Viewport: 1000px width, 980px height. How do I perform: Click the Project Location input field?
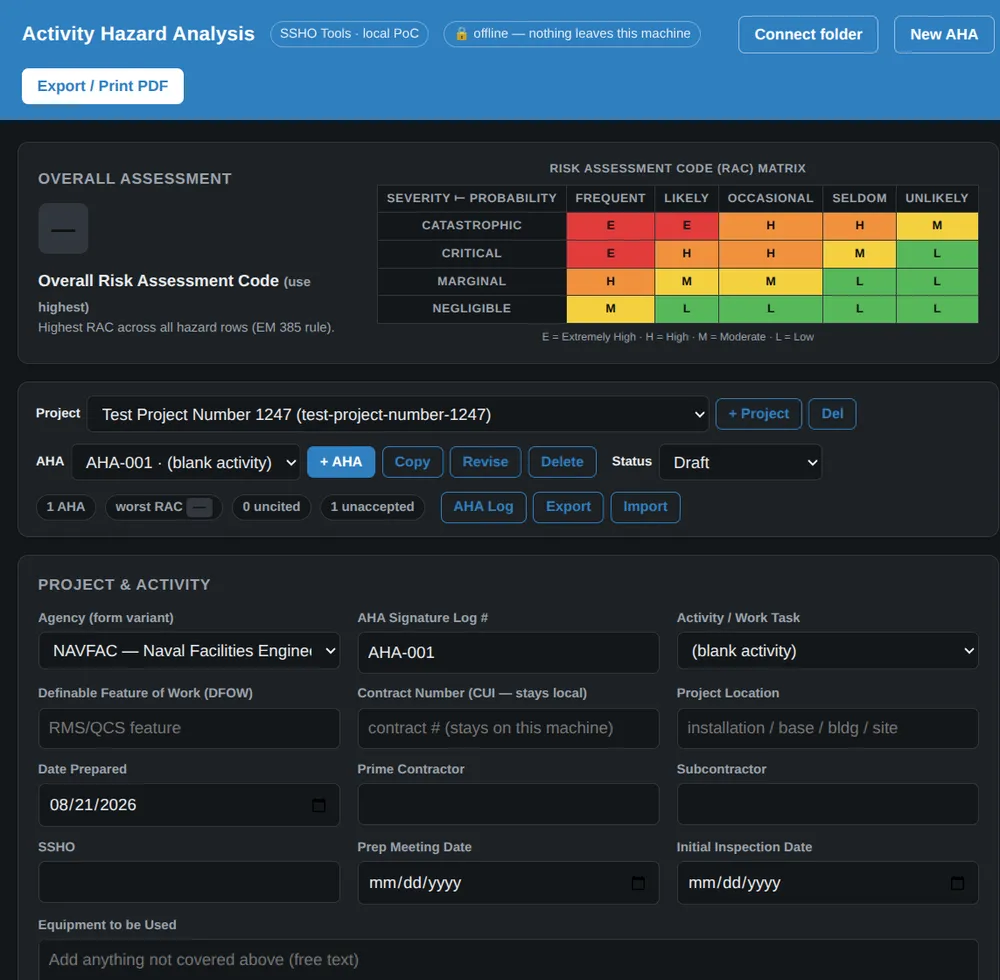coord(827,728)
